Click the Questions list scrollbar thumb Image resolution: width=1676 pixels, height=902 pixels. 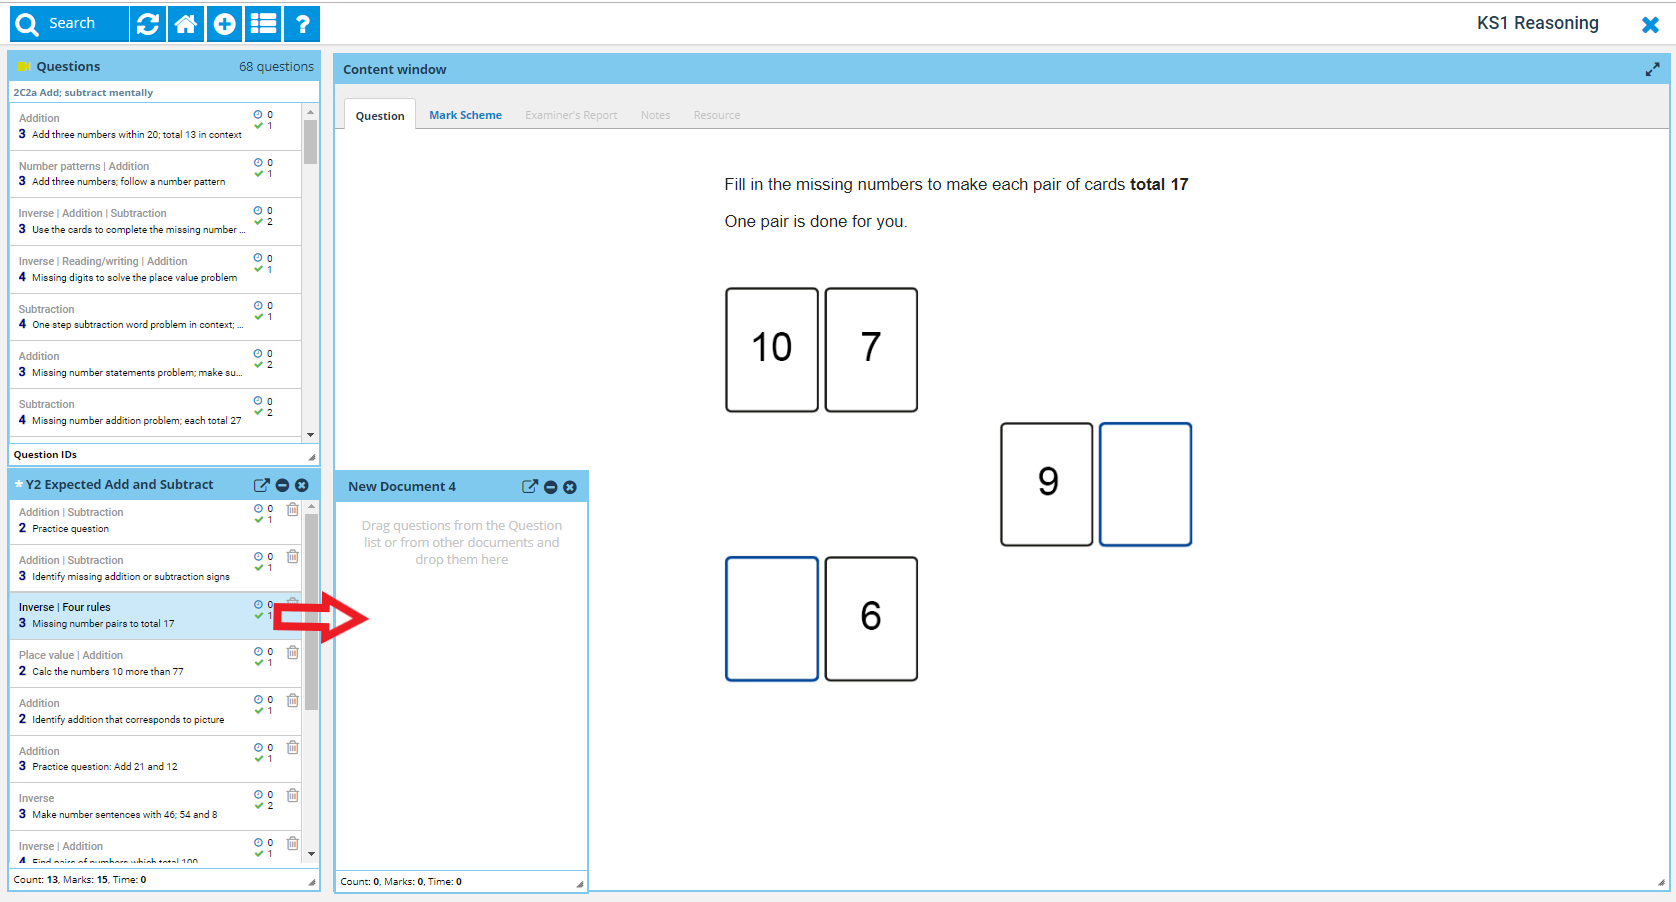pyautogui.click(x=311, y=142)
